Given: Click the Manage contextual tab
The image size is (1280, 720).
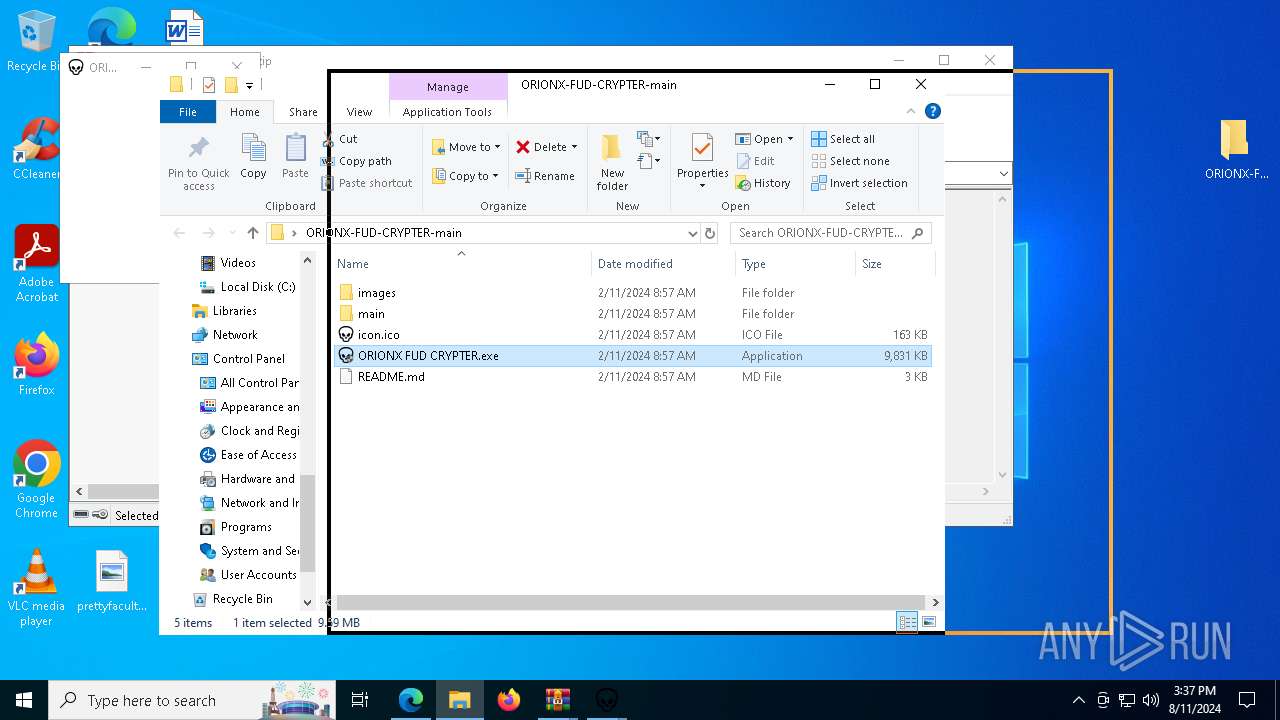Looking at the screenshot, I should coord(447,87).
